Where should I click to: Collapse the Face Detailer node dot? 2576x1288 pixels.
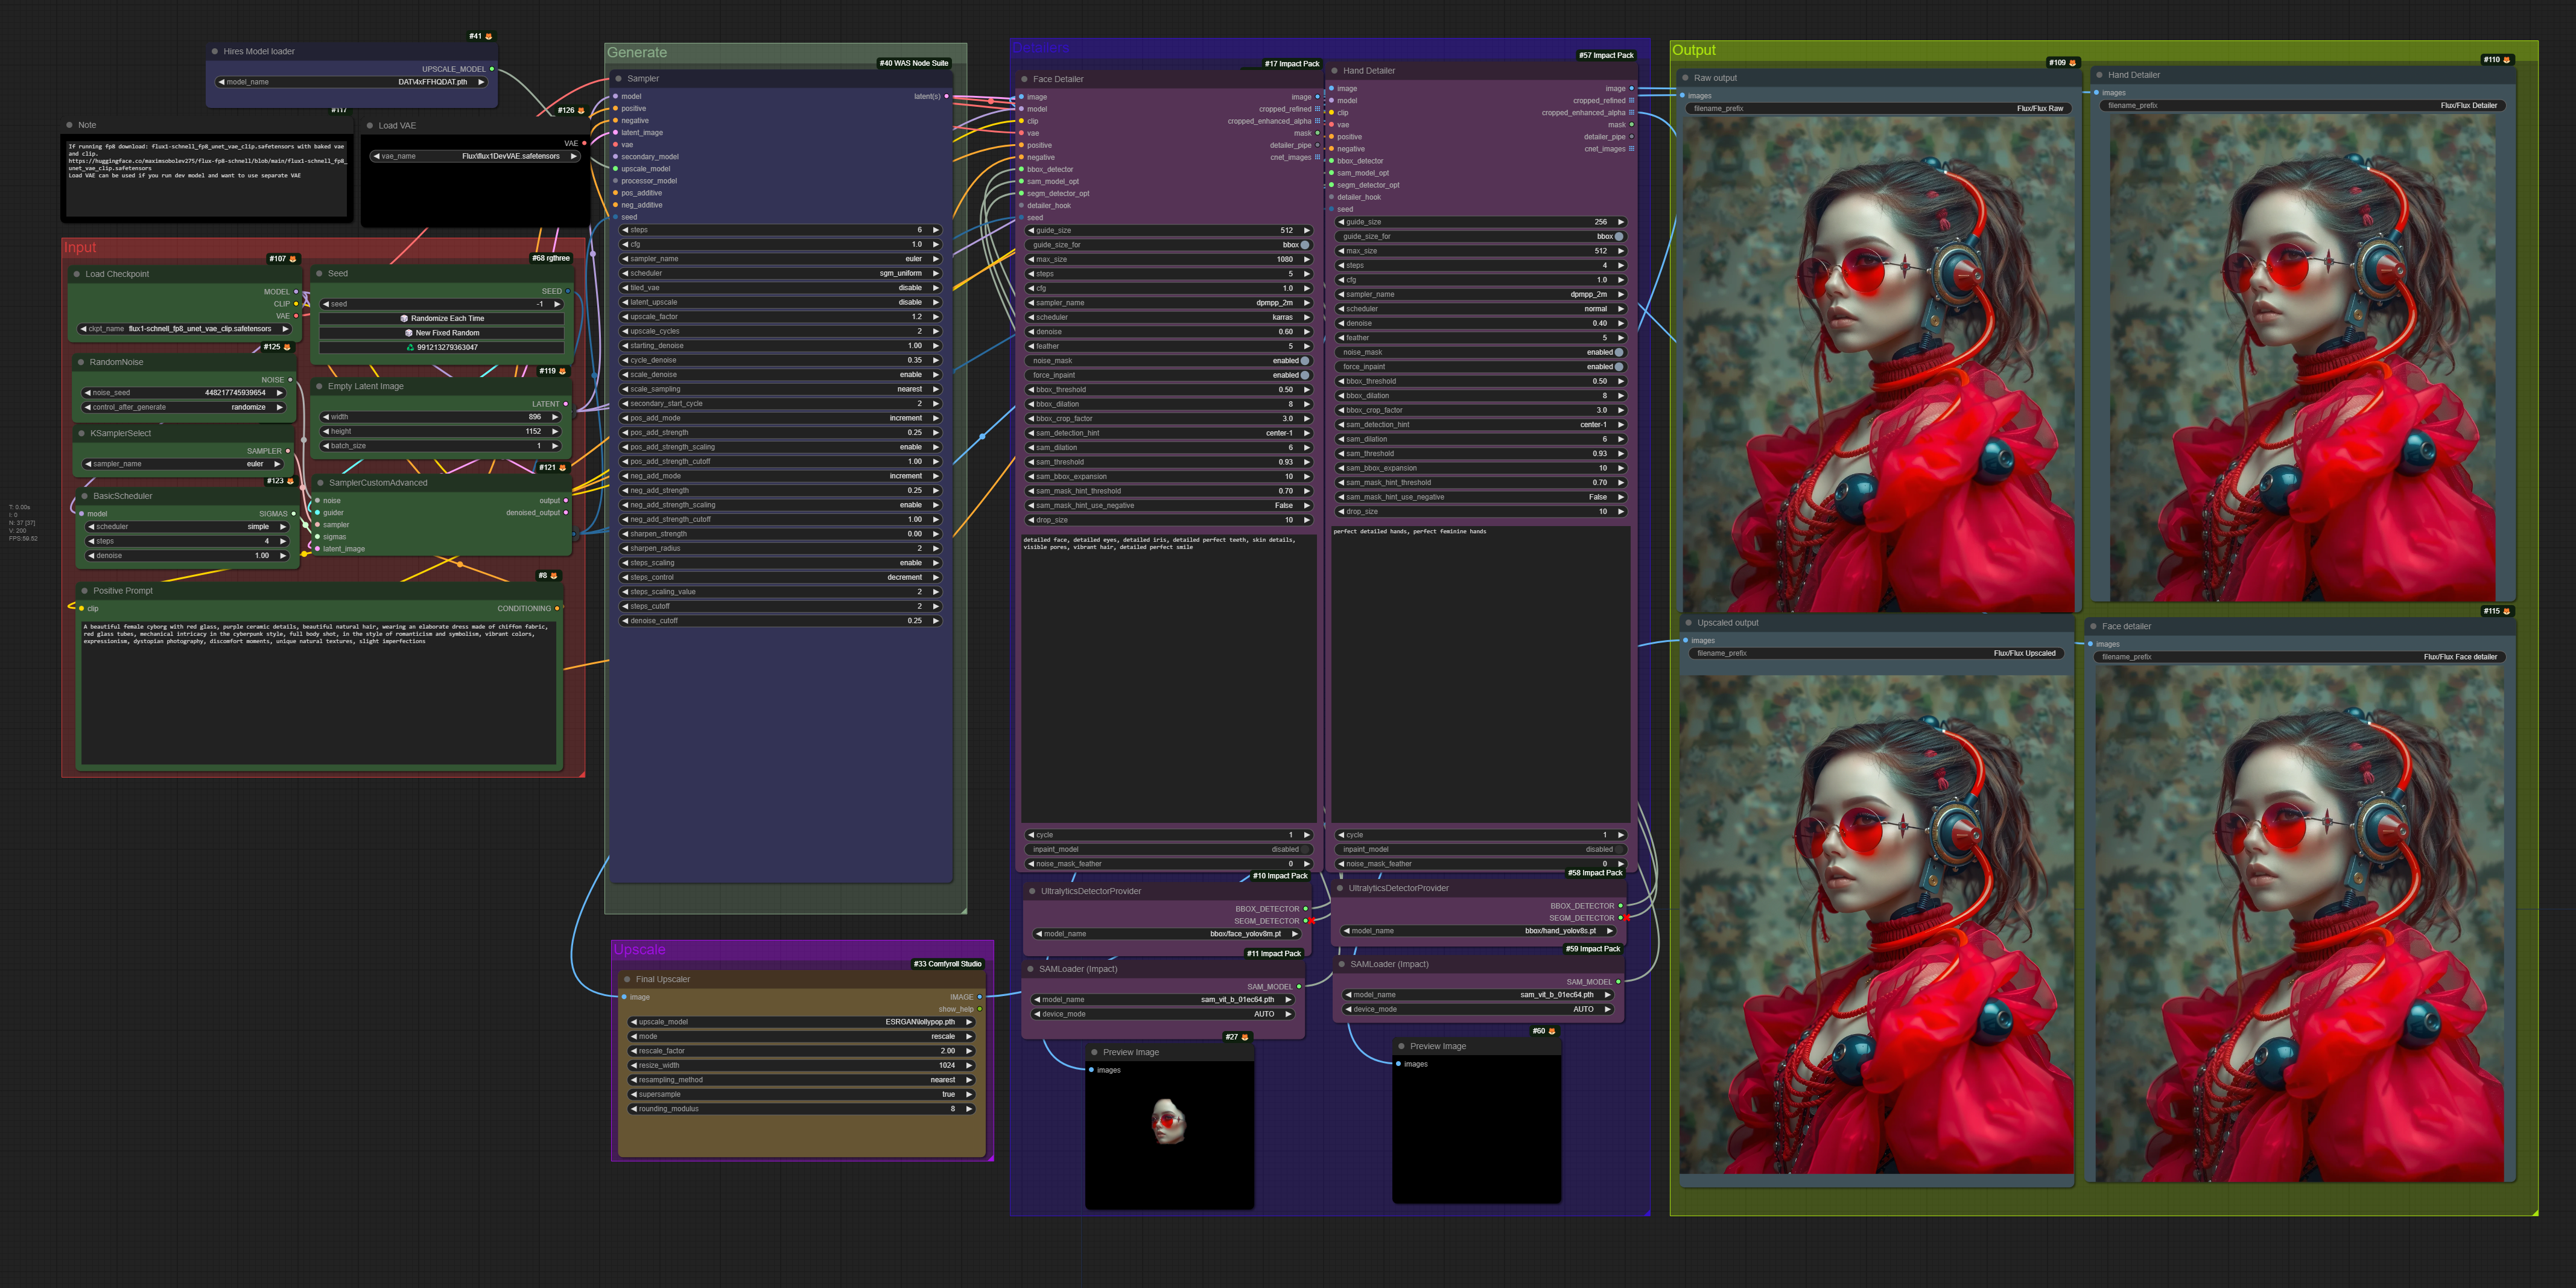(x=1025, y=79)
